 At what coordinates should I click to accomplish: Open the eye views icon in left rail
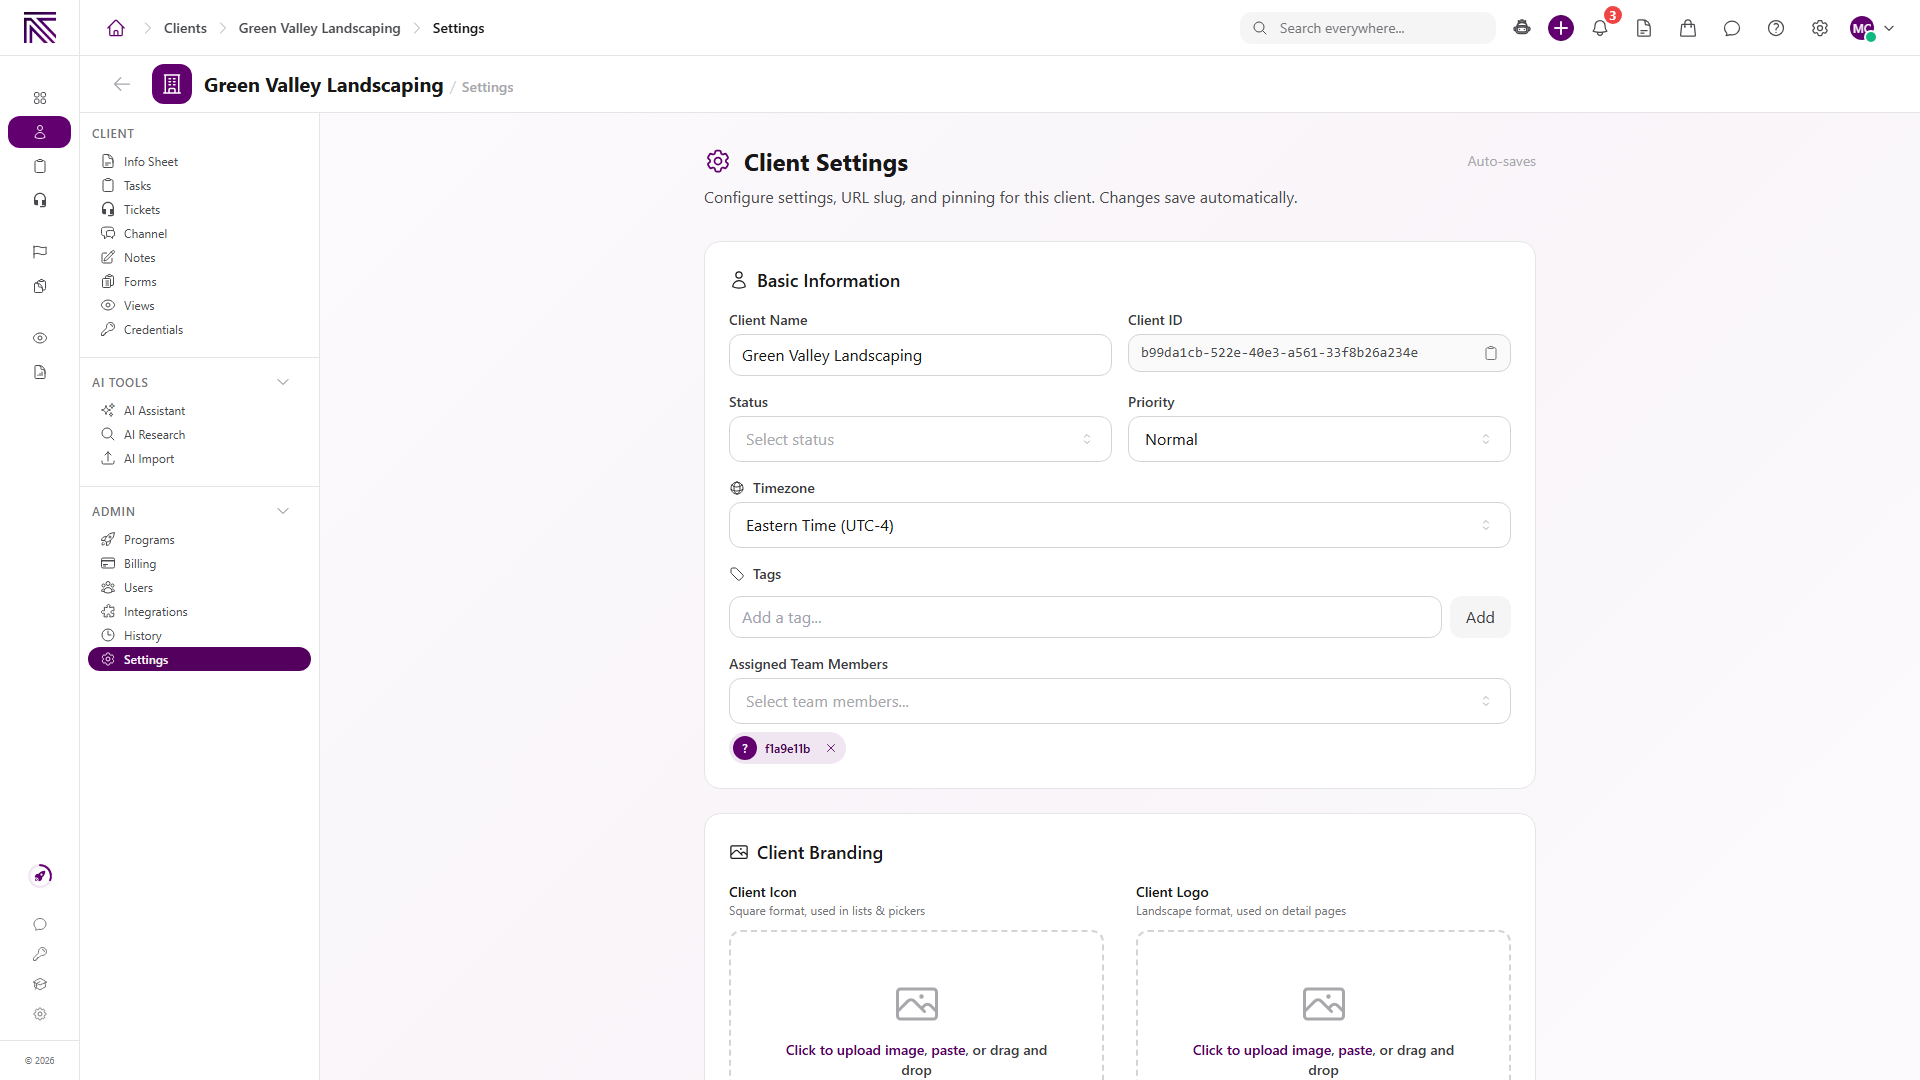tap(40, 338)
